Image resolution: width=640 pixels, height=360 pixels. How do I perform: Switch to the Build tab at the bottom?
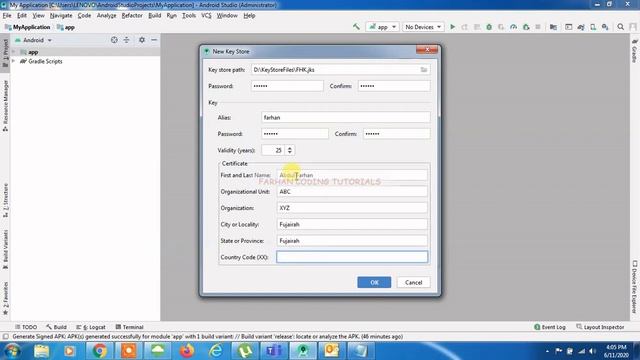tap(56, 327)
